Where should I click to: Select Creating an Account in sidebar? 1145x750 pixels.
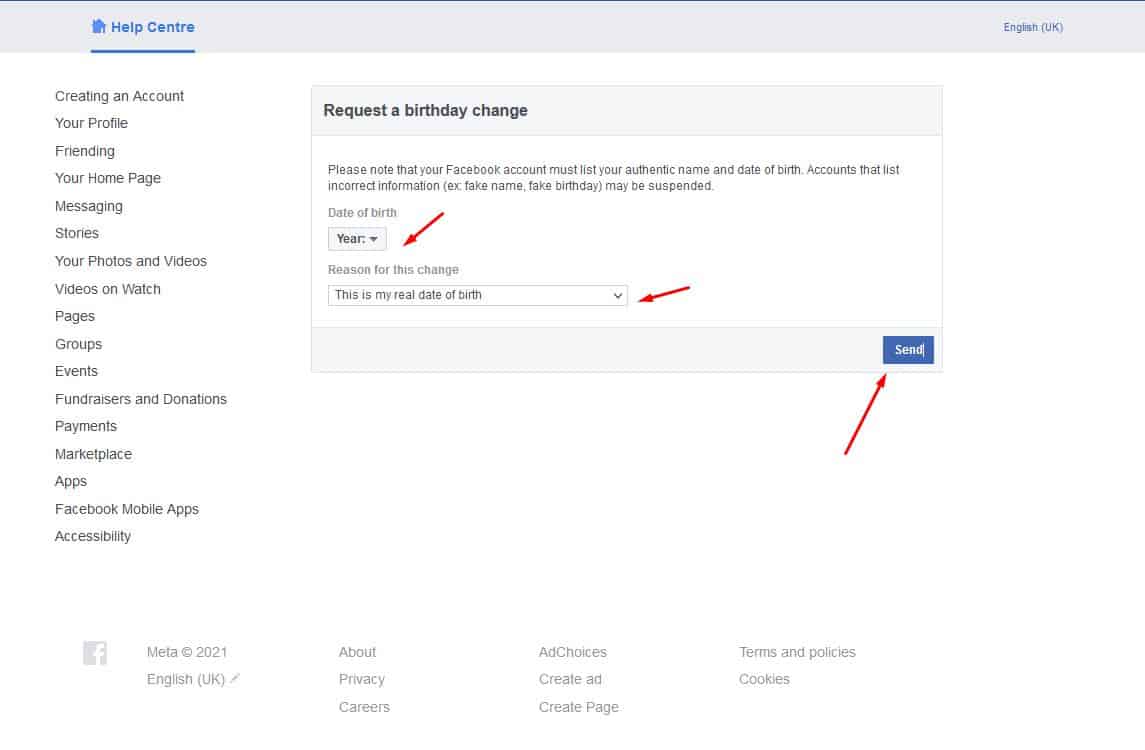pos(119,96)
